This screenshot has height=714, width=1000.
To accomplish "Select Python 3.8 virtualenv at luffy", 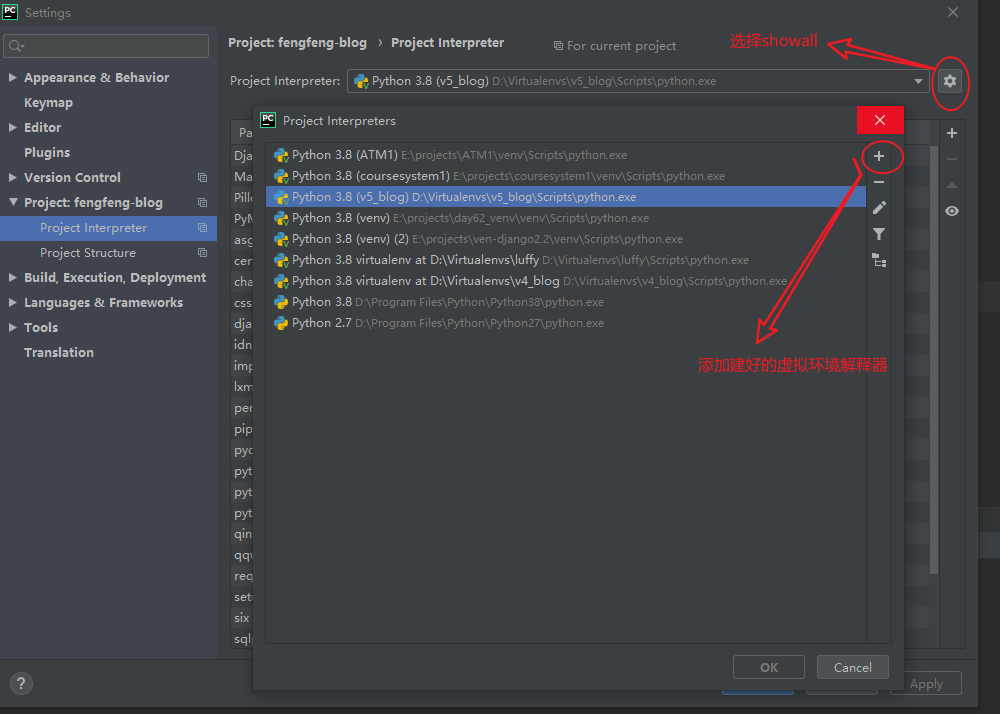I will pyautogui.click(x=566, y=260).
